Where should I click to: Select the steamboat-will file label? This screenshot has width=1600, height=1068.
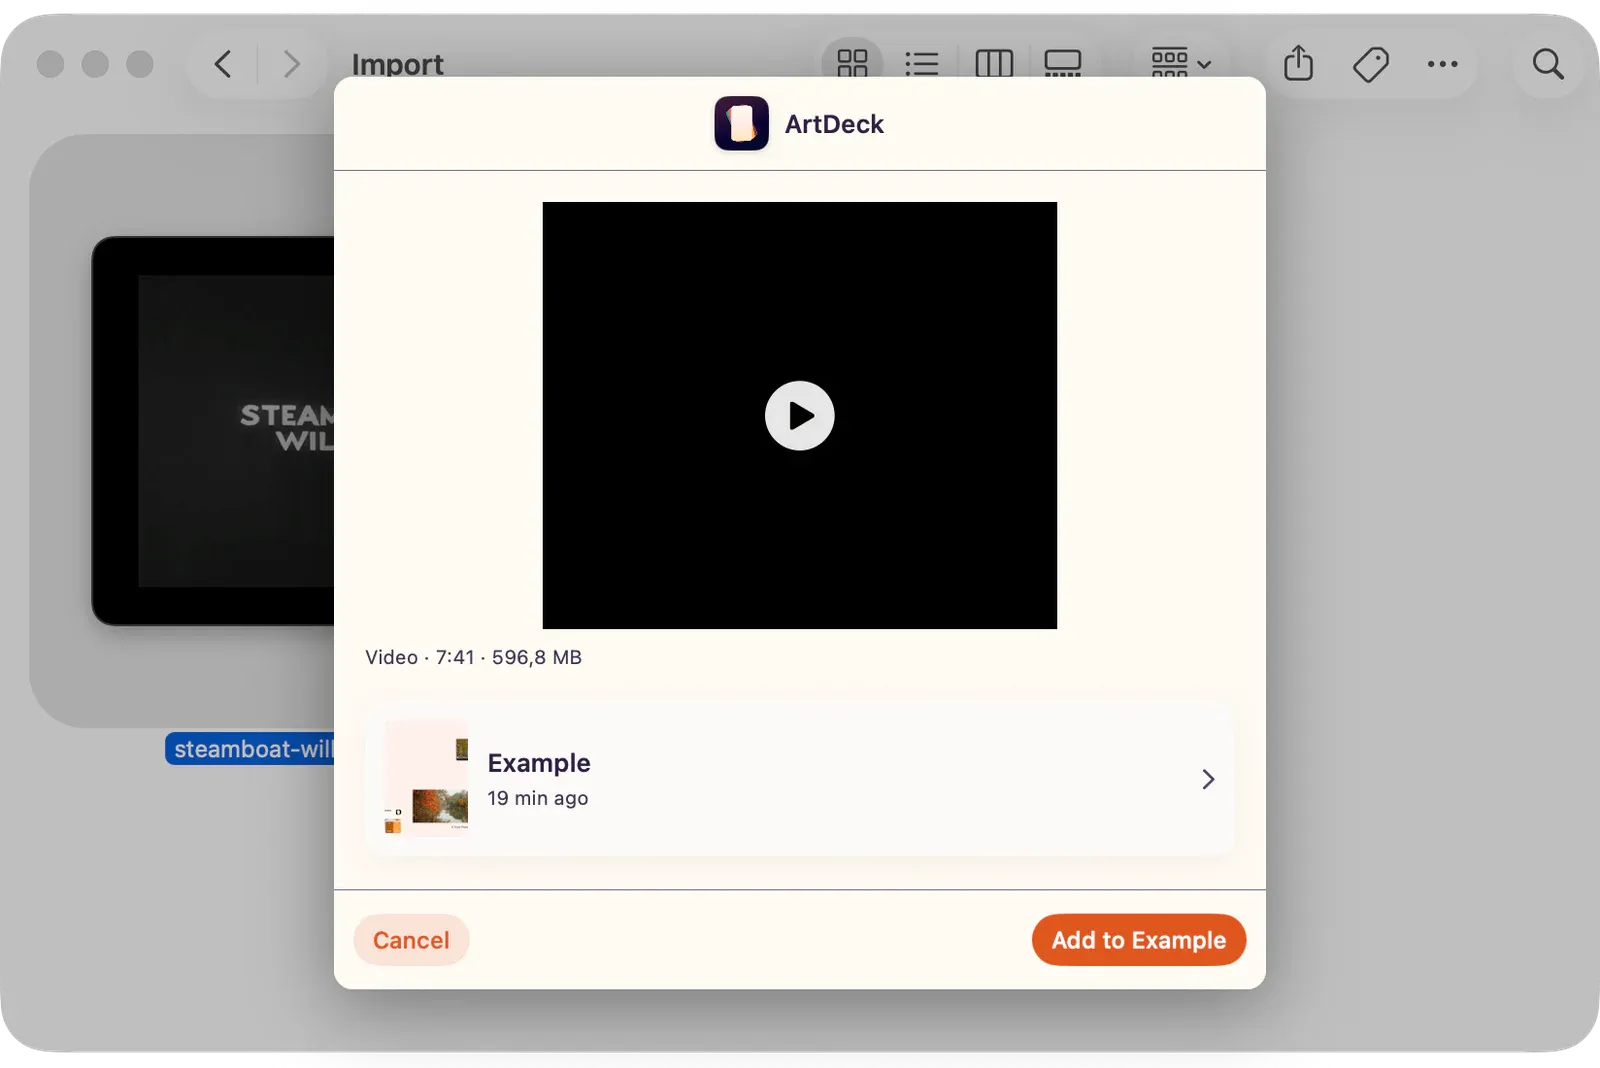click(250, 749)
